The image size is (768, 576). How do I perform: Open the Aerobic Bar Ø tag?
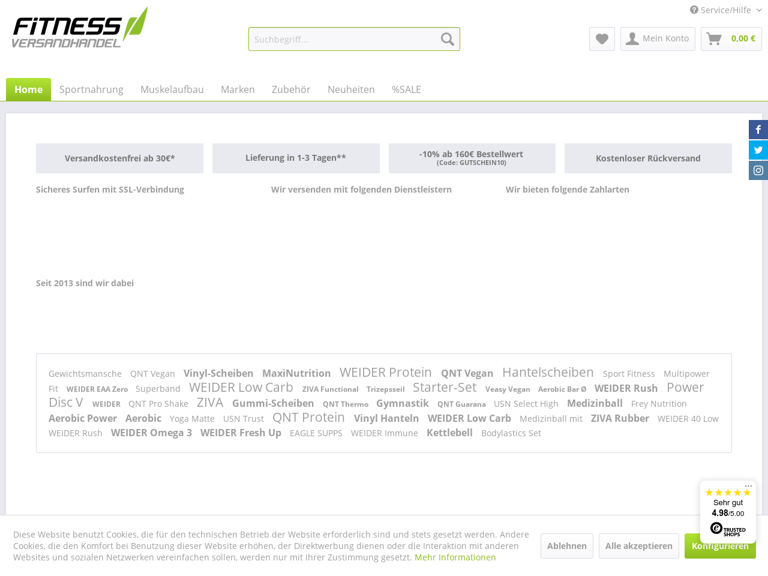coord(562,389)
